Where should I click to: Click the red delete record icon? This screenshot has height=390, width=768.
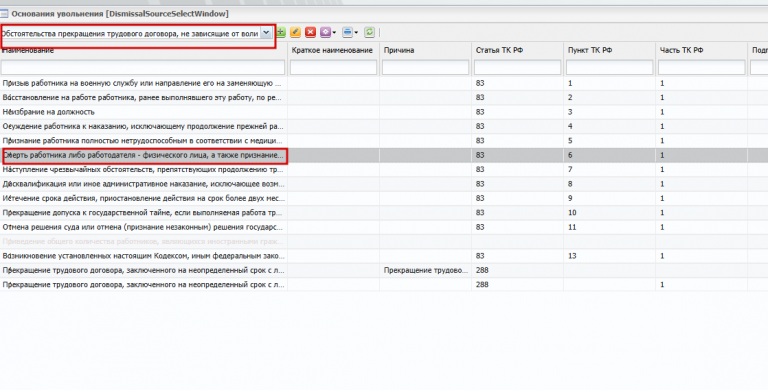(x=310, y=32)
